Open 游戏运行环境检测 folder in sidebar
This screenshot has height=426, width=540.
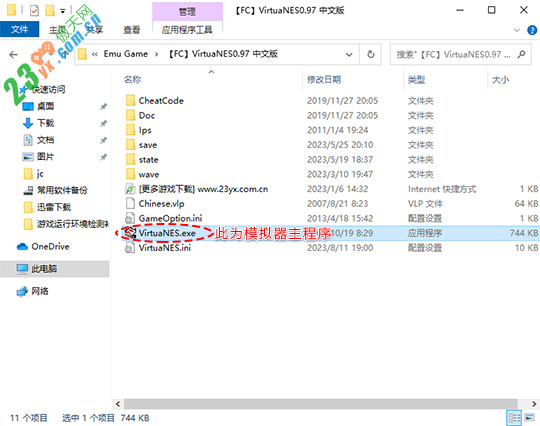(66, 224)
